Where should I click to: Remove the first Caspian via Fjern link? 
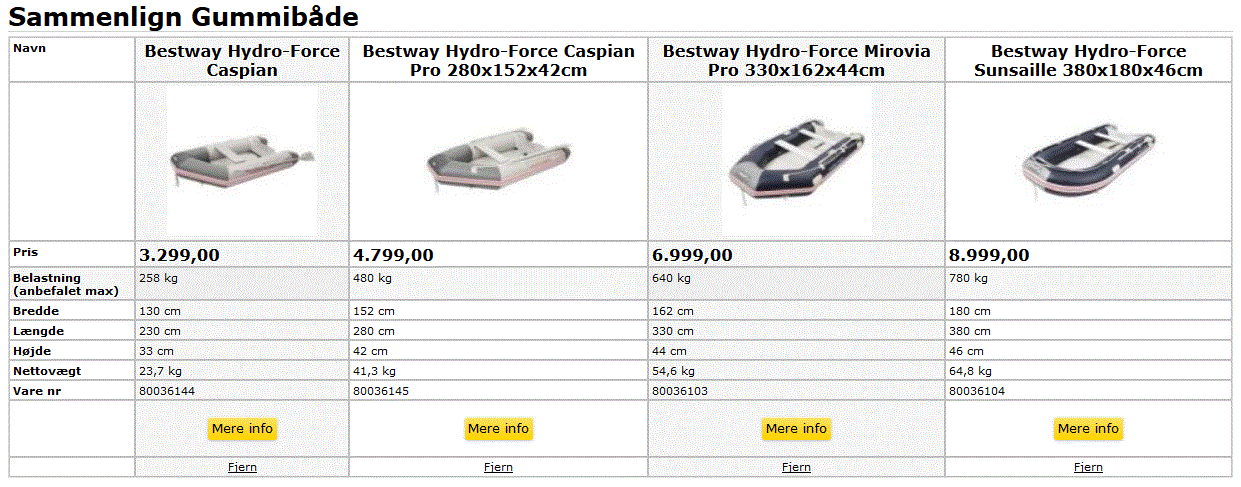coord(242,467)
